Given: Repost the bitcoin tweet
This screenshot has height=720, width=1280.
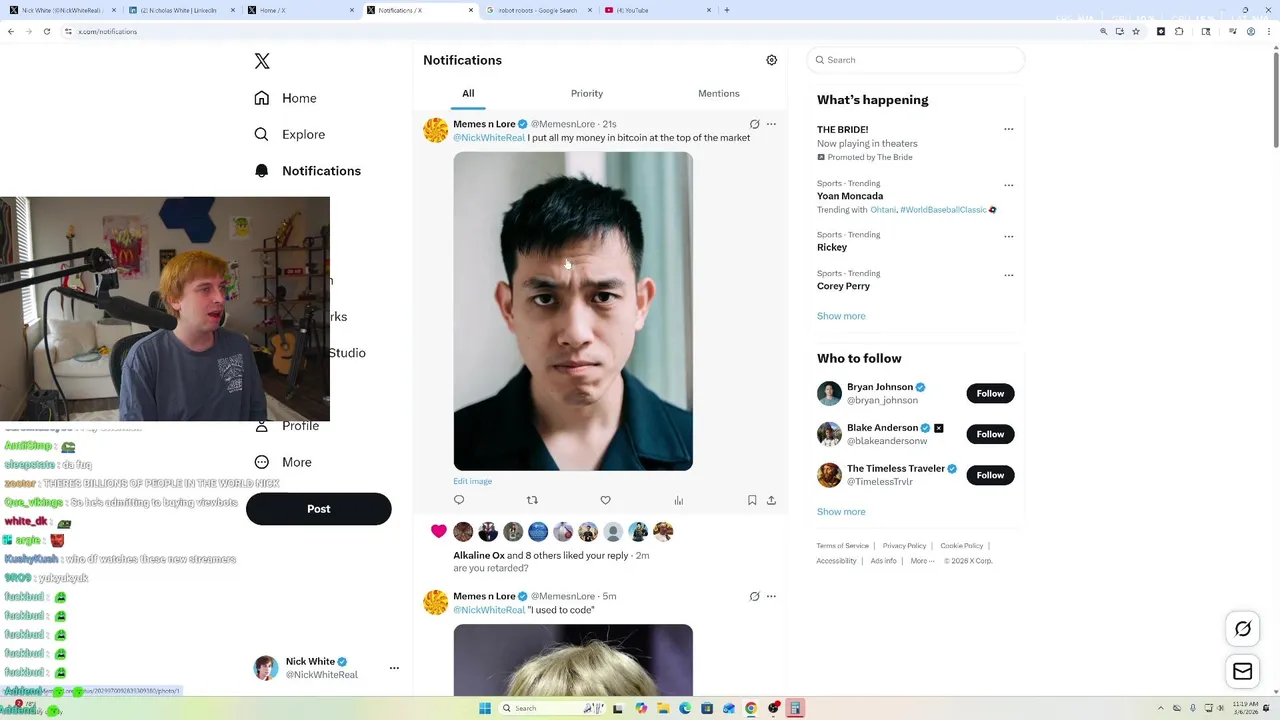Looking at the screenshot, I should (x=532, y=500).
